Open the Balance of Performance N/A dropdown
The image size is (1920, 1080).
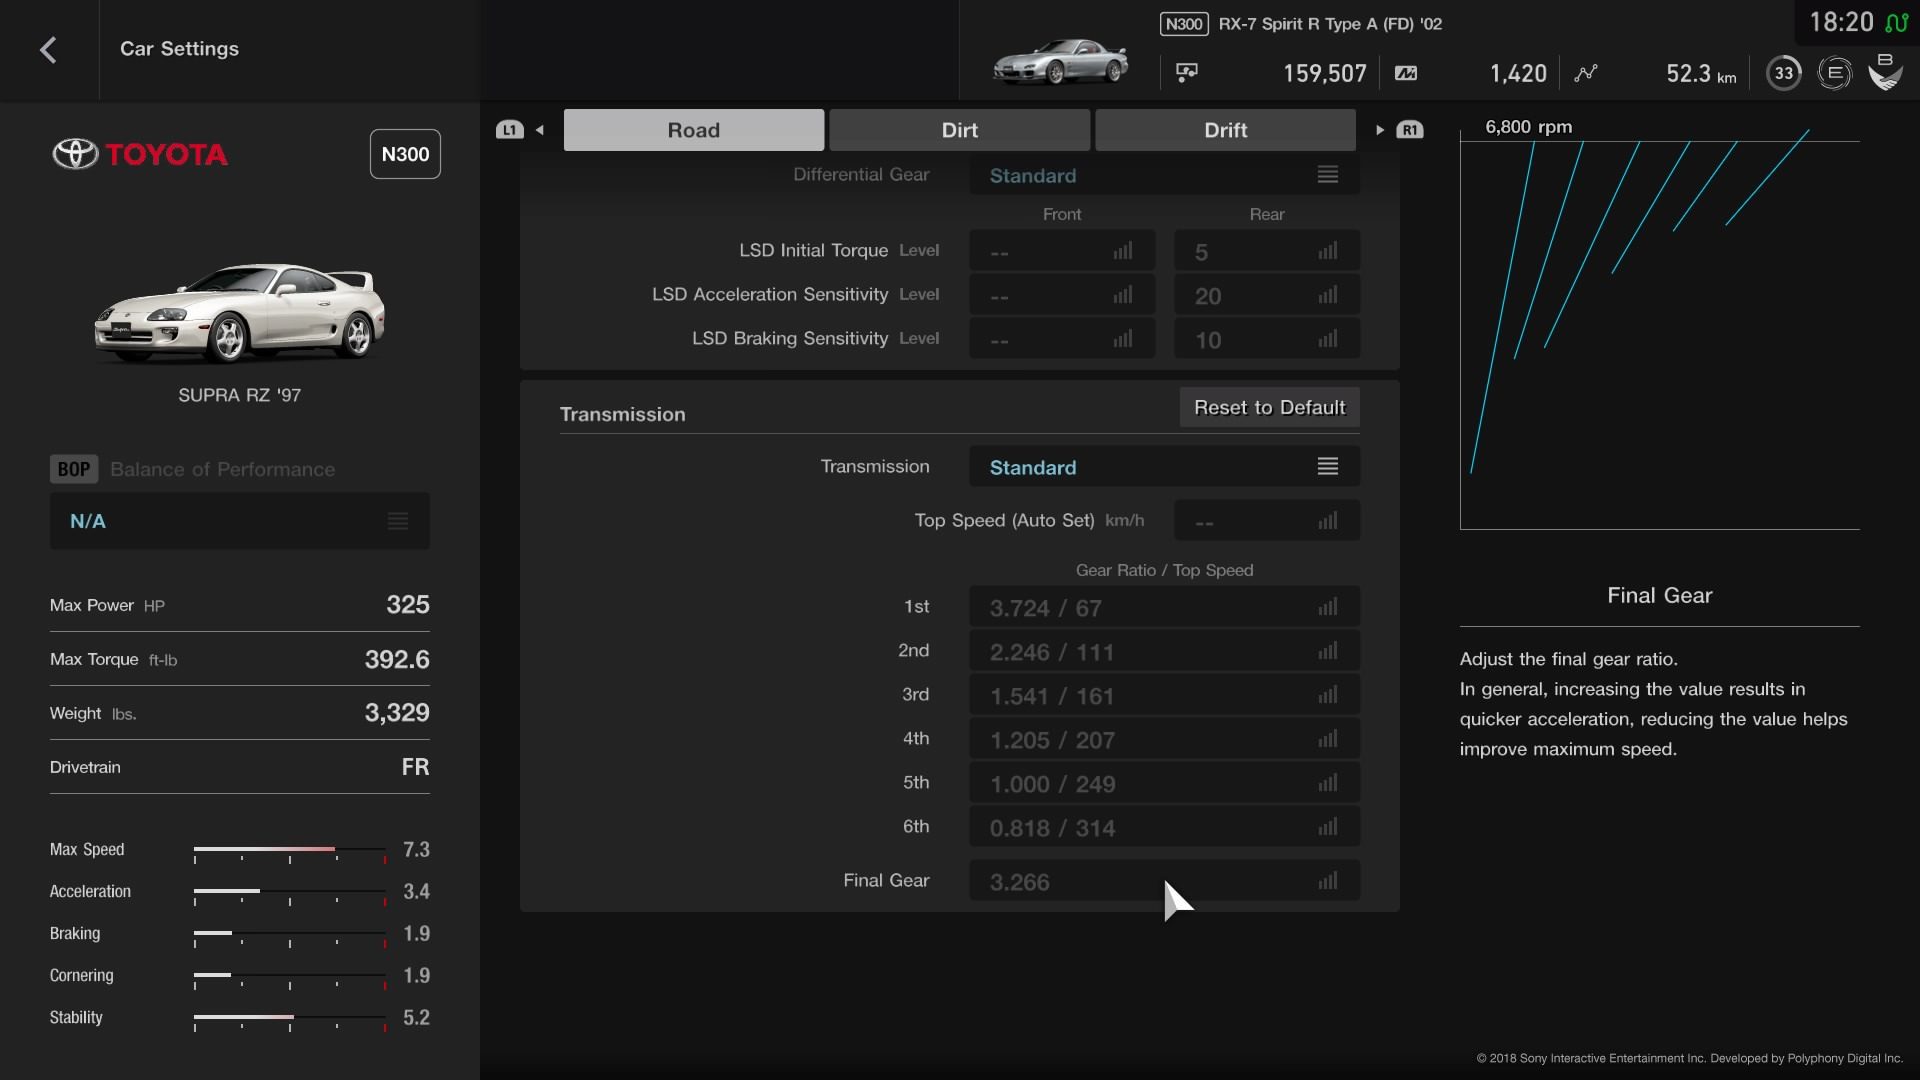(x=240, y=521)
